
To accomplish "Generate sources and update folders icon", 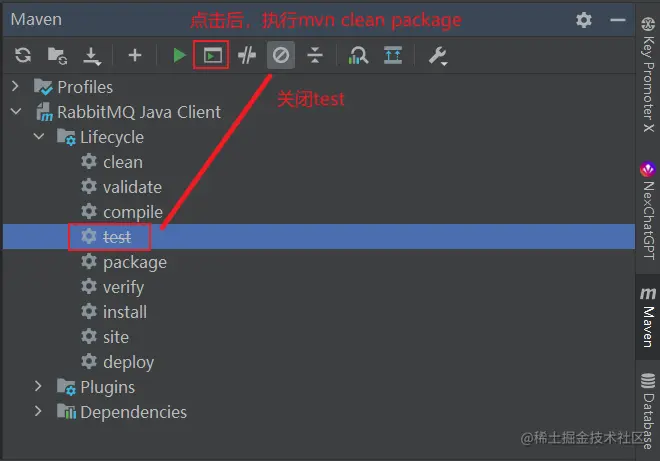I will (57, 55).
